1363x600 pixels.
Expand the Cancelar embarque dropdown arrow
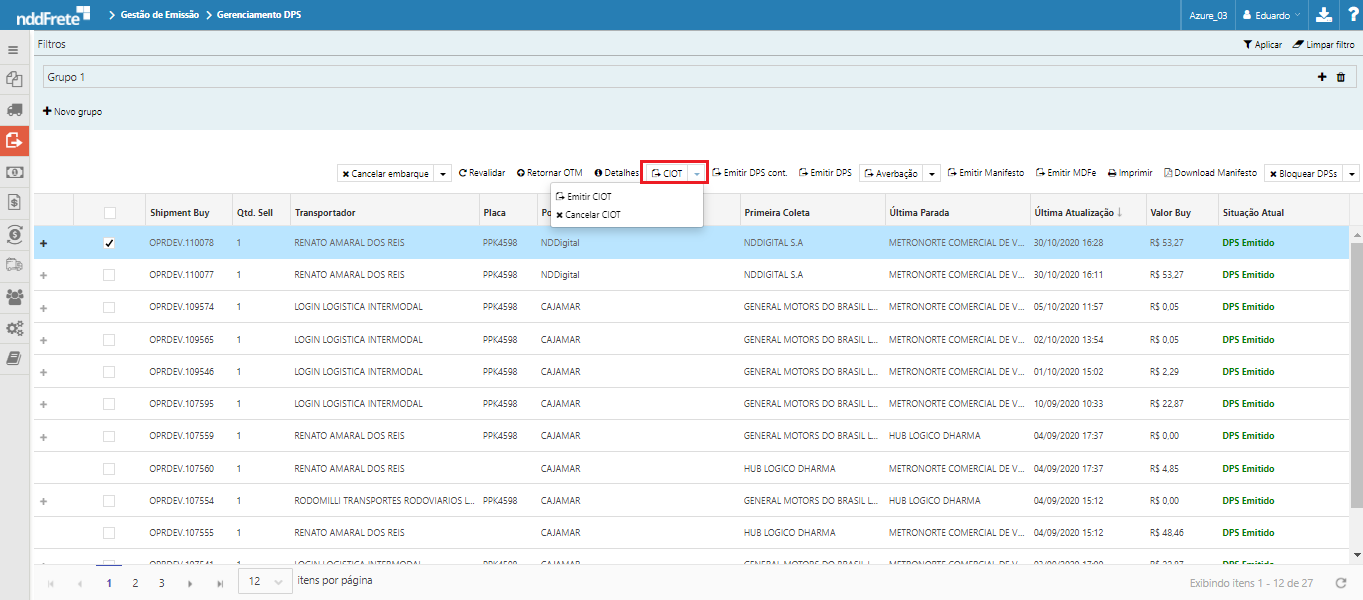(443, 174)
